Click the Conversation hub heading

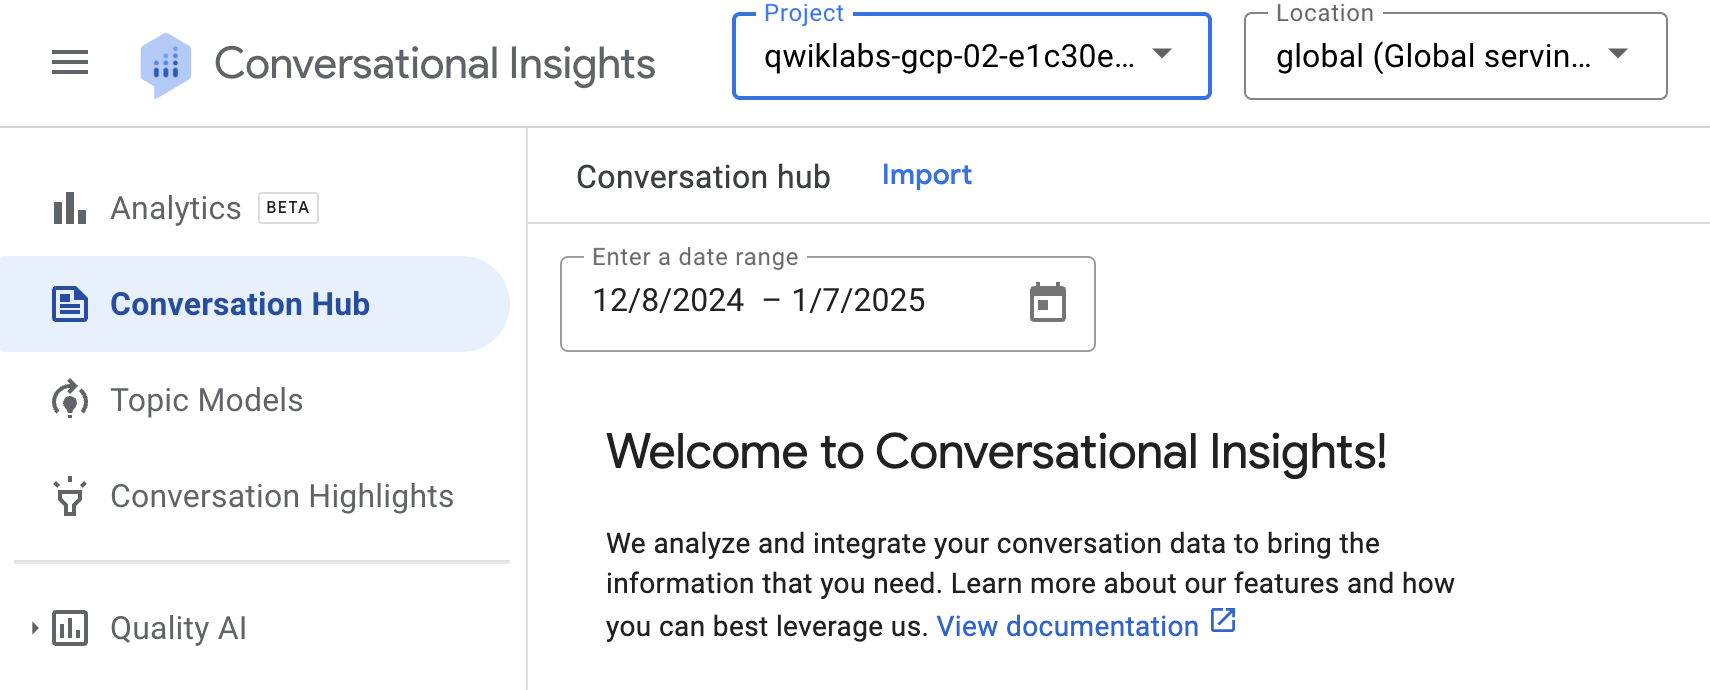(704, 177)
